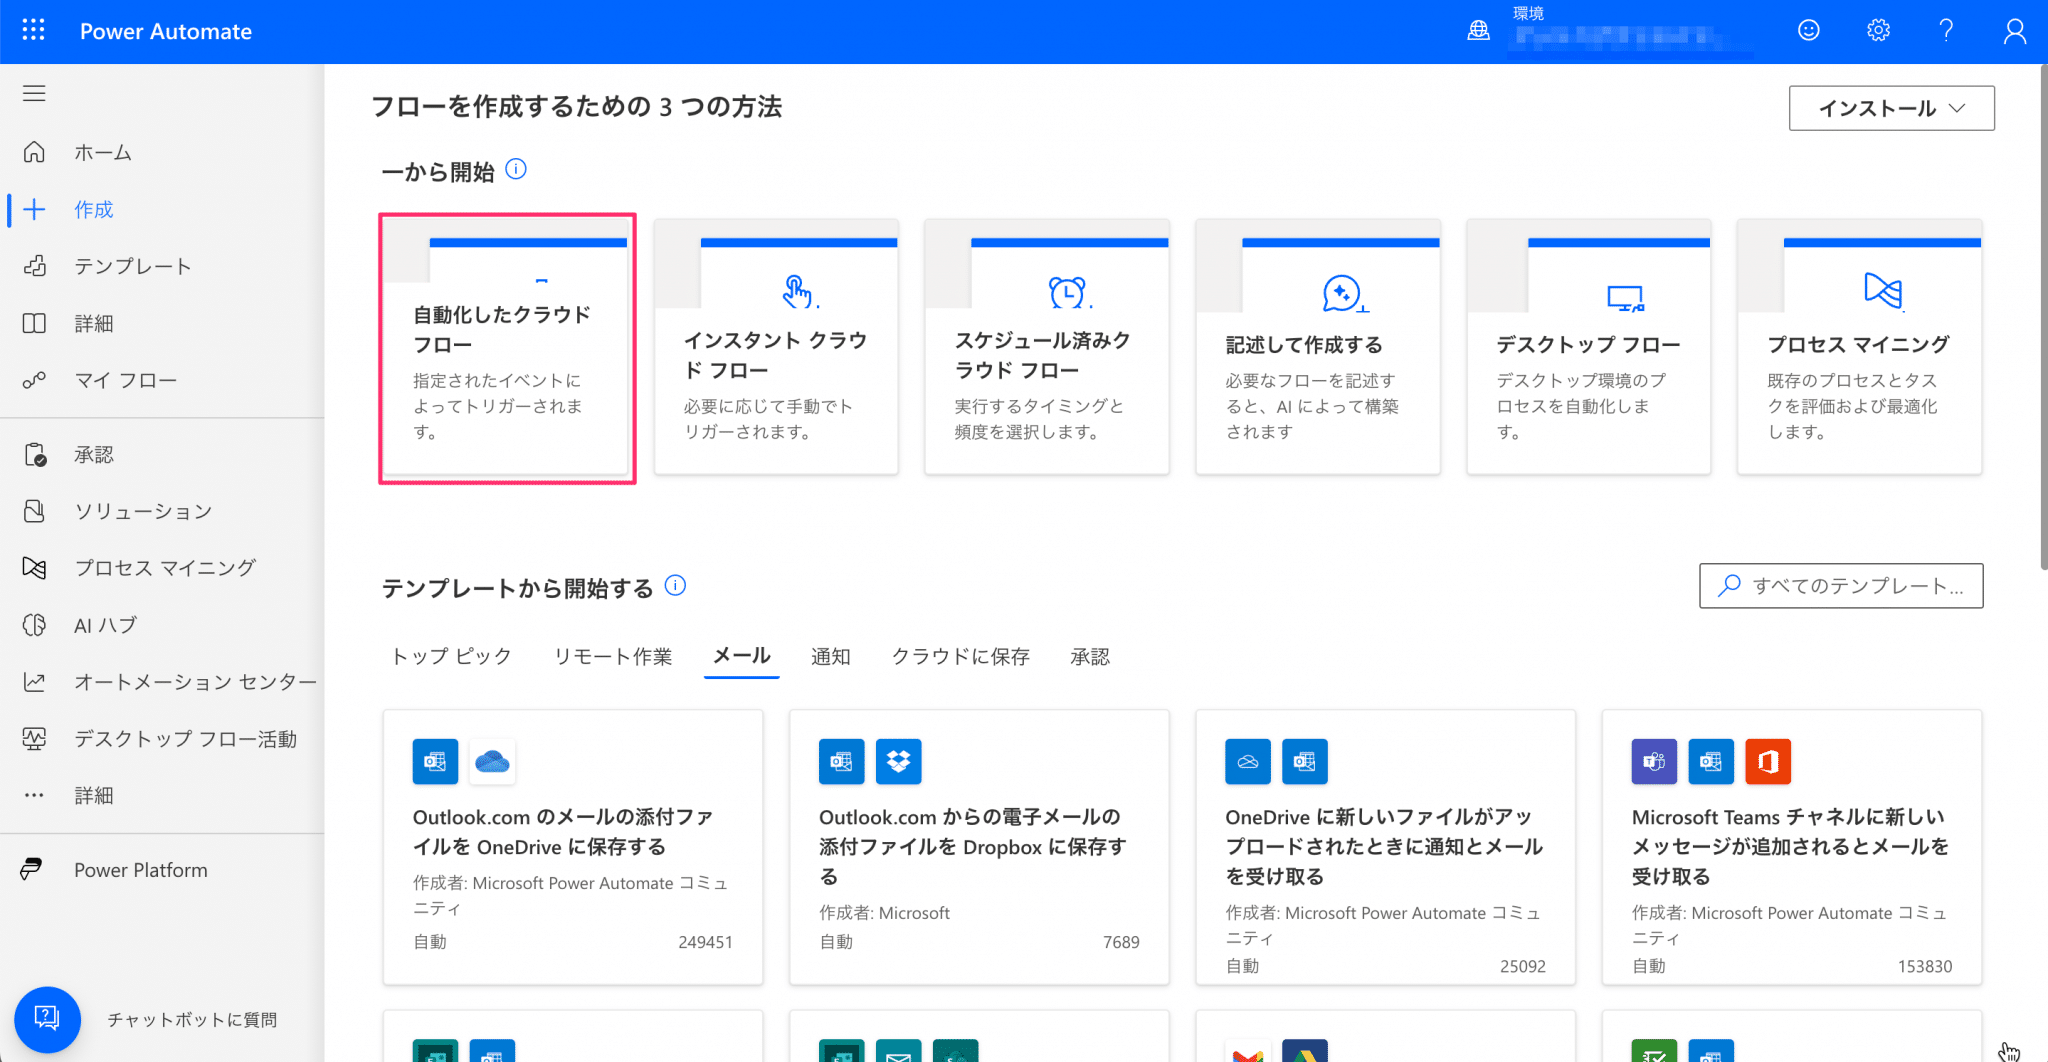
Task: Click the plus icon next to 作成
Action: (x=34, y=209)
